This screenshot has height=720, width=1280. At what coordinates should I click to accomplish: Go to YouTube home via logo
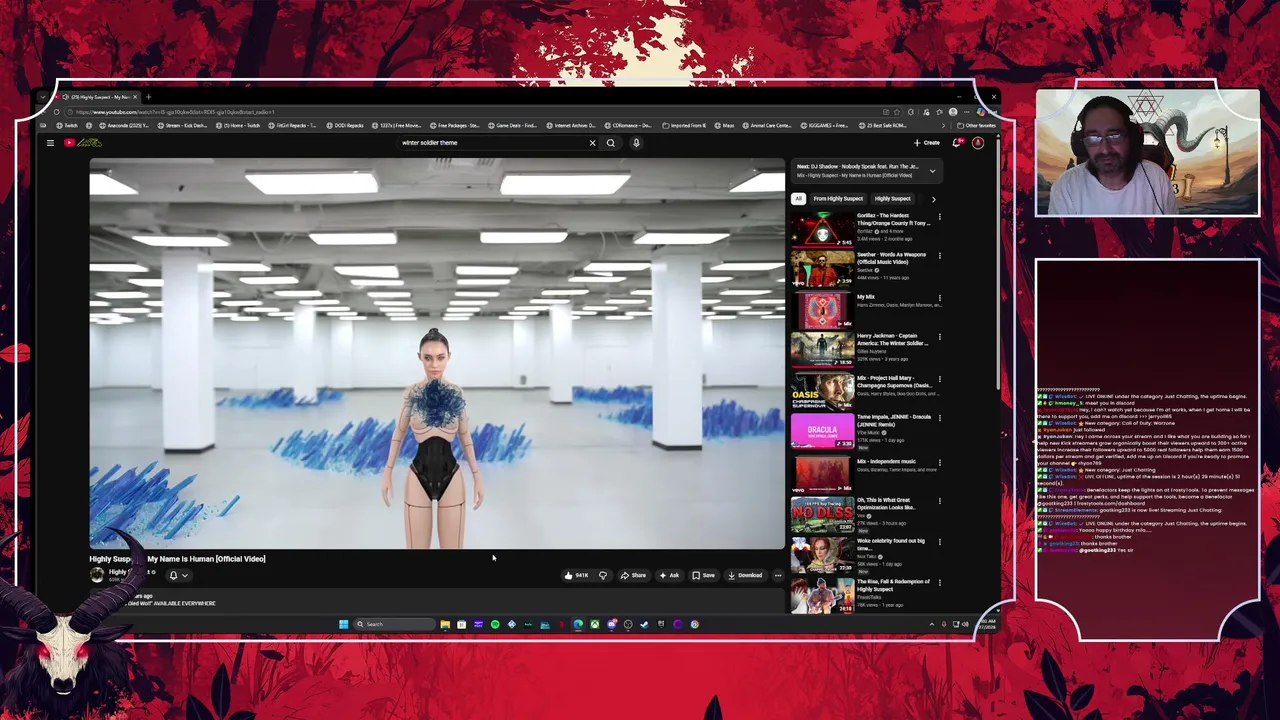[x=83, y=143]
